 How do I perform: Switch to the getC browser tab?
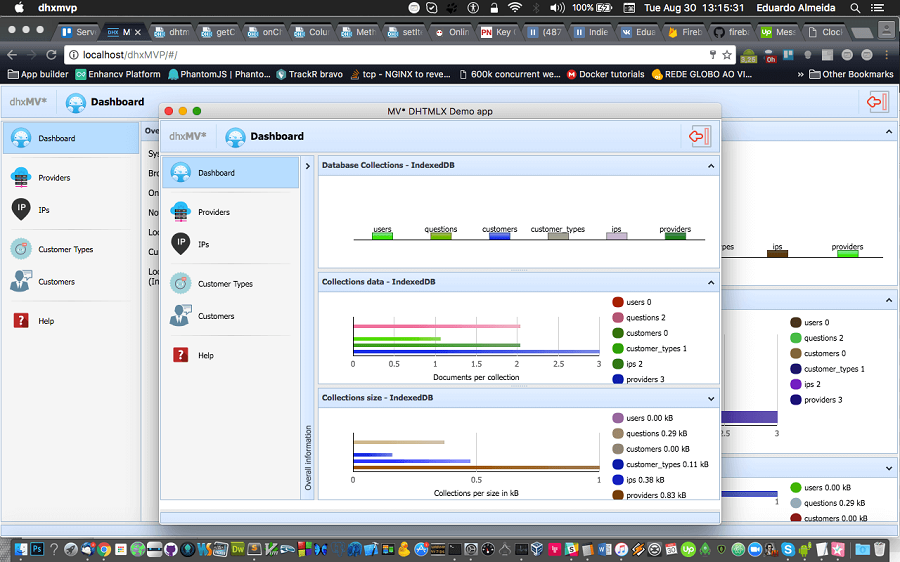[x=219, y=32]
